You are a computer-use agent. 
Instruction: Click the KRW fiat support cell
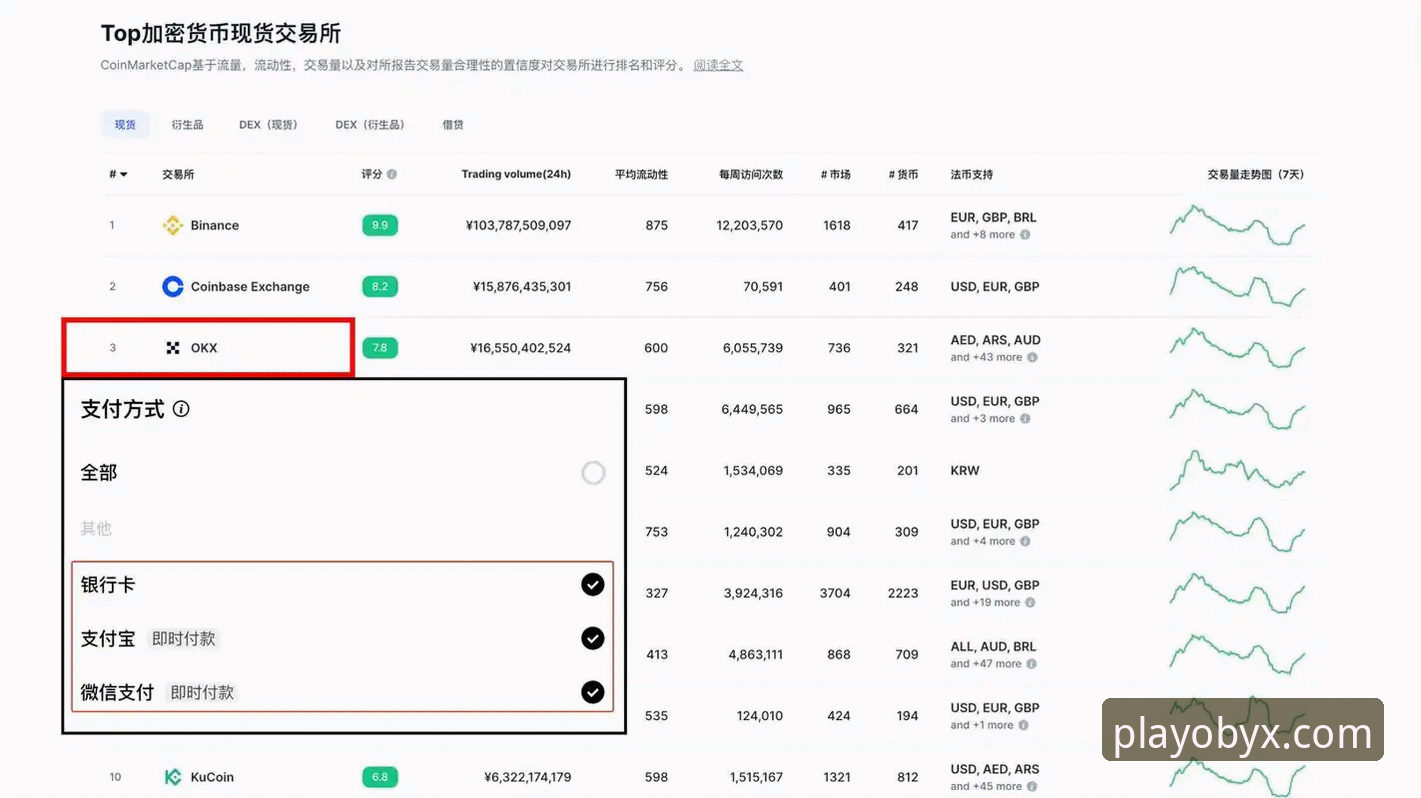tap(965, 470)
